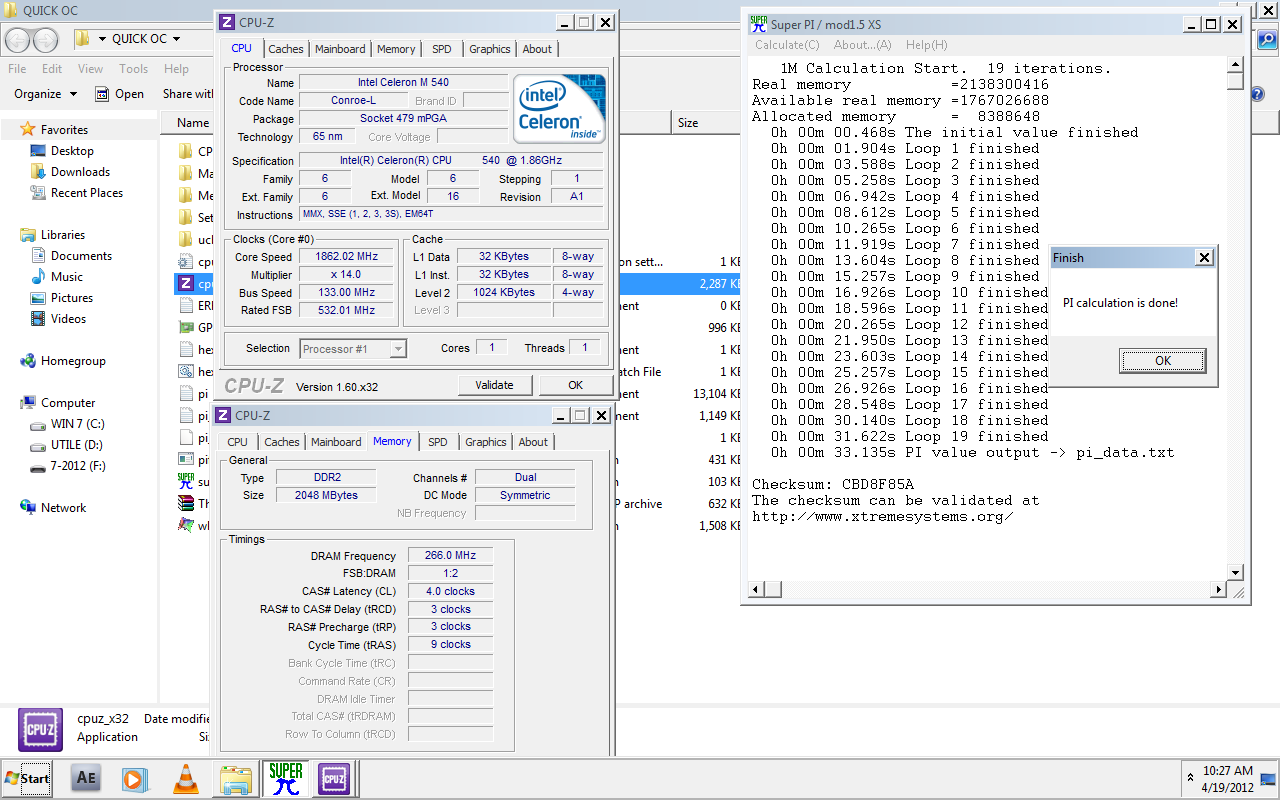Open Tools menu in Explorer
Image resolution: width=1280 pixels, height=800 pixels.
133,69
